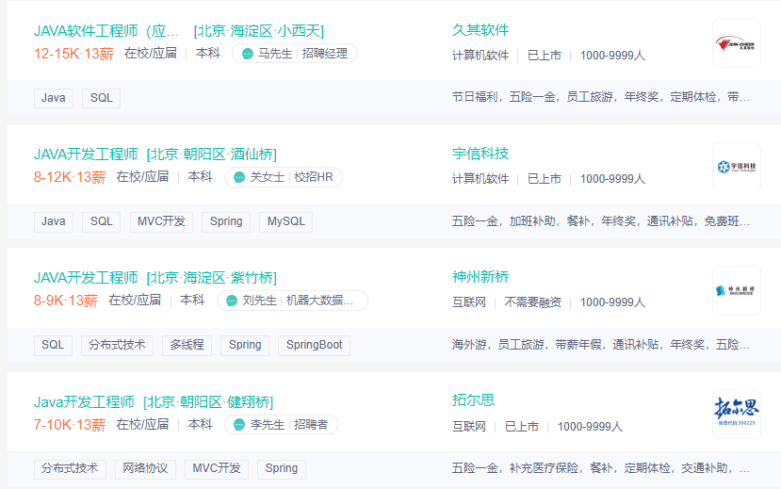Select the 网络协议 skill tag

point(145,468)
